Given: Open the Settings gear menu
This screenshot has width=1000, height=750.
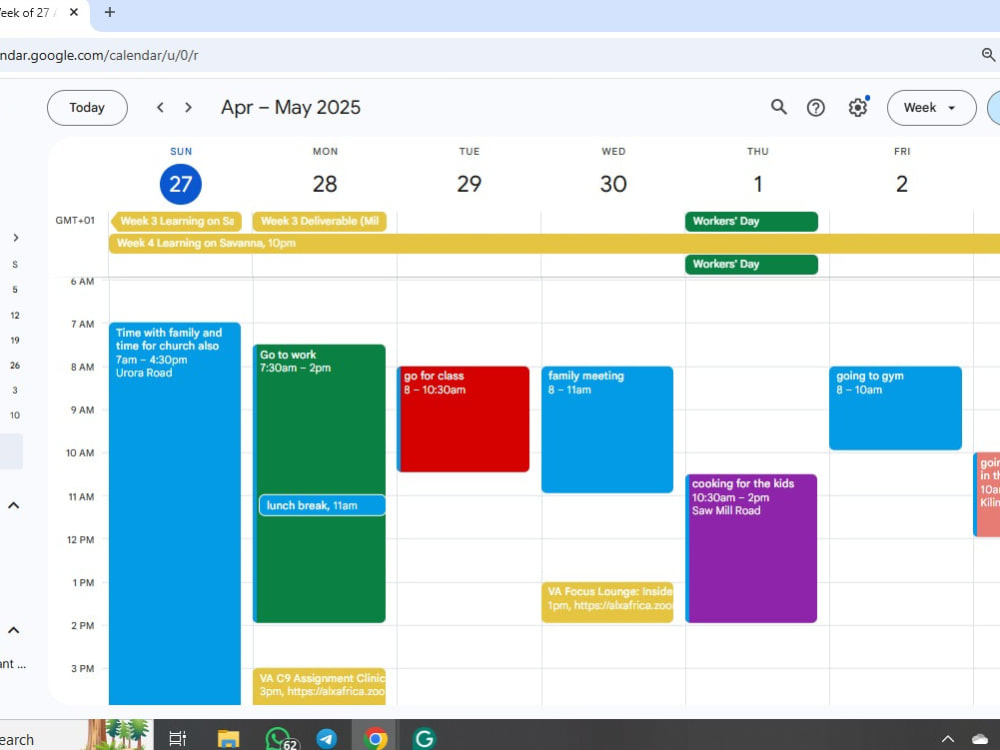Looking at the screenshot, I should tap(858, 107).
